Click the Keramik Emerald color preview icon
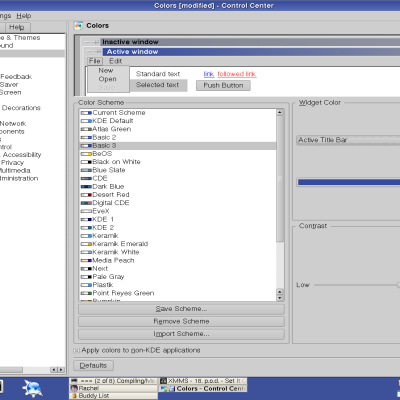The width and height of the screenshot is (400, 400). tap(86, 244)
